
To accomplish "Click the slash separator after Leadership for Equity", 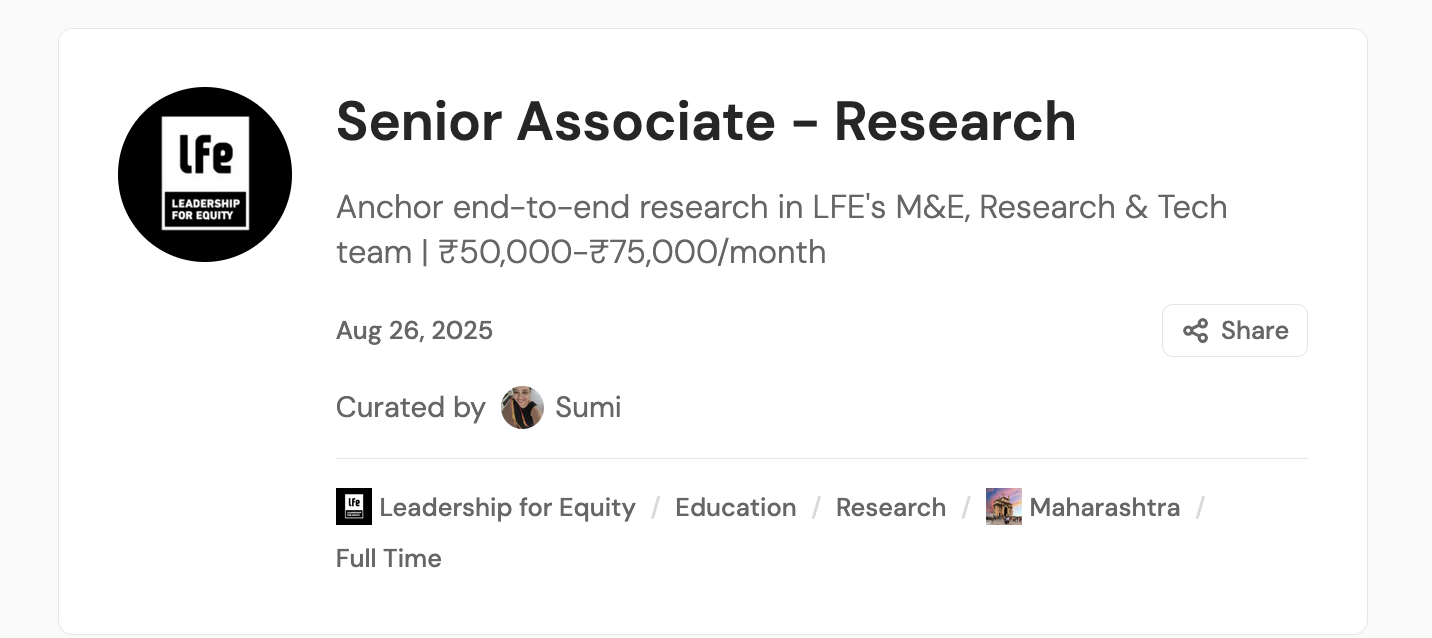I will (655, 508).
